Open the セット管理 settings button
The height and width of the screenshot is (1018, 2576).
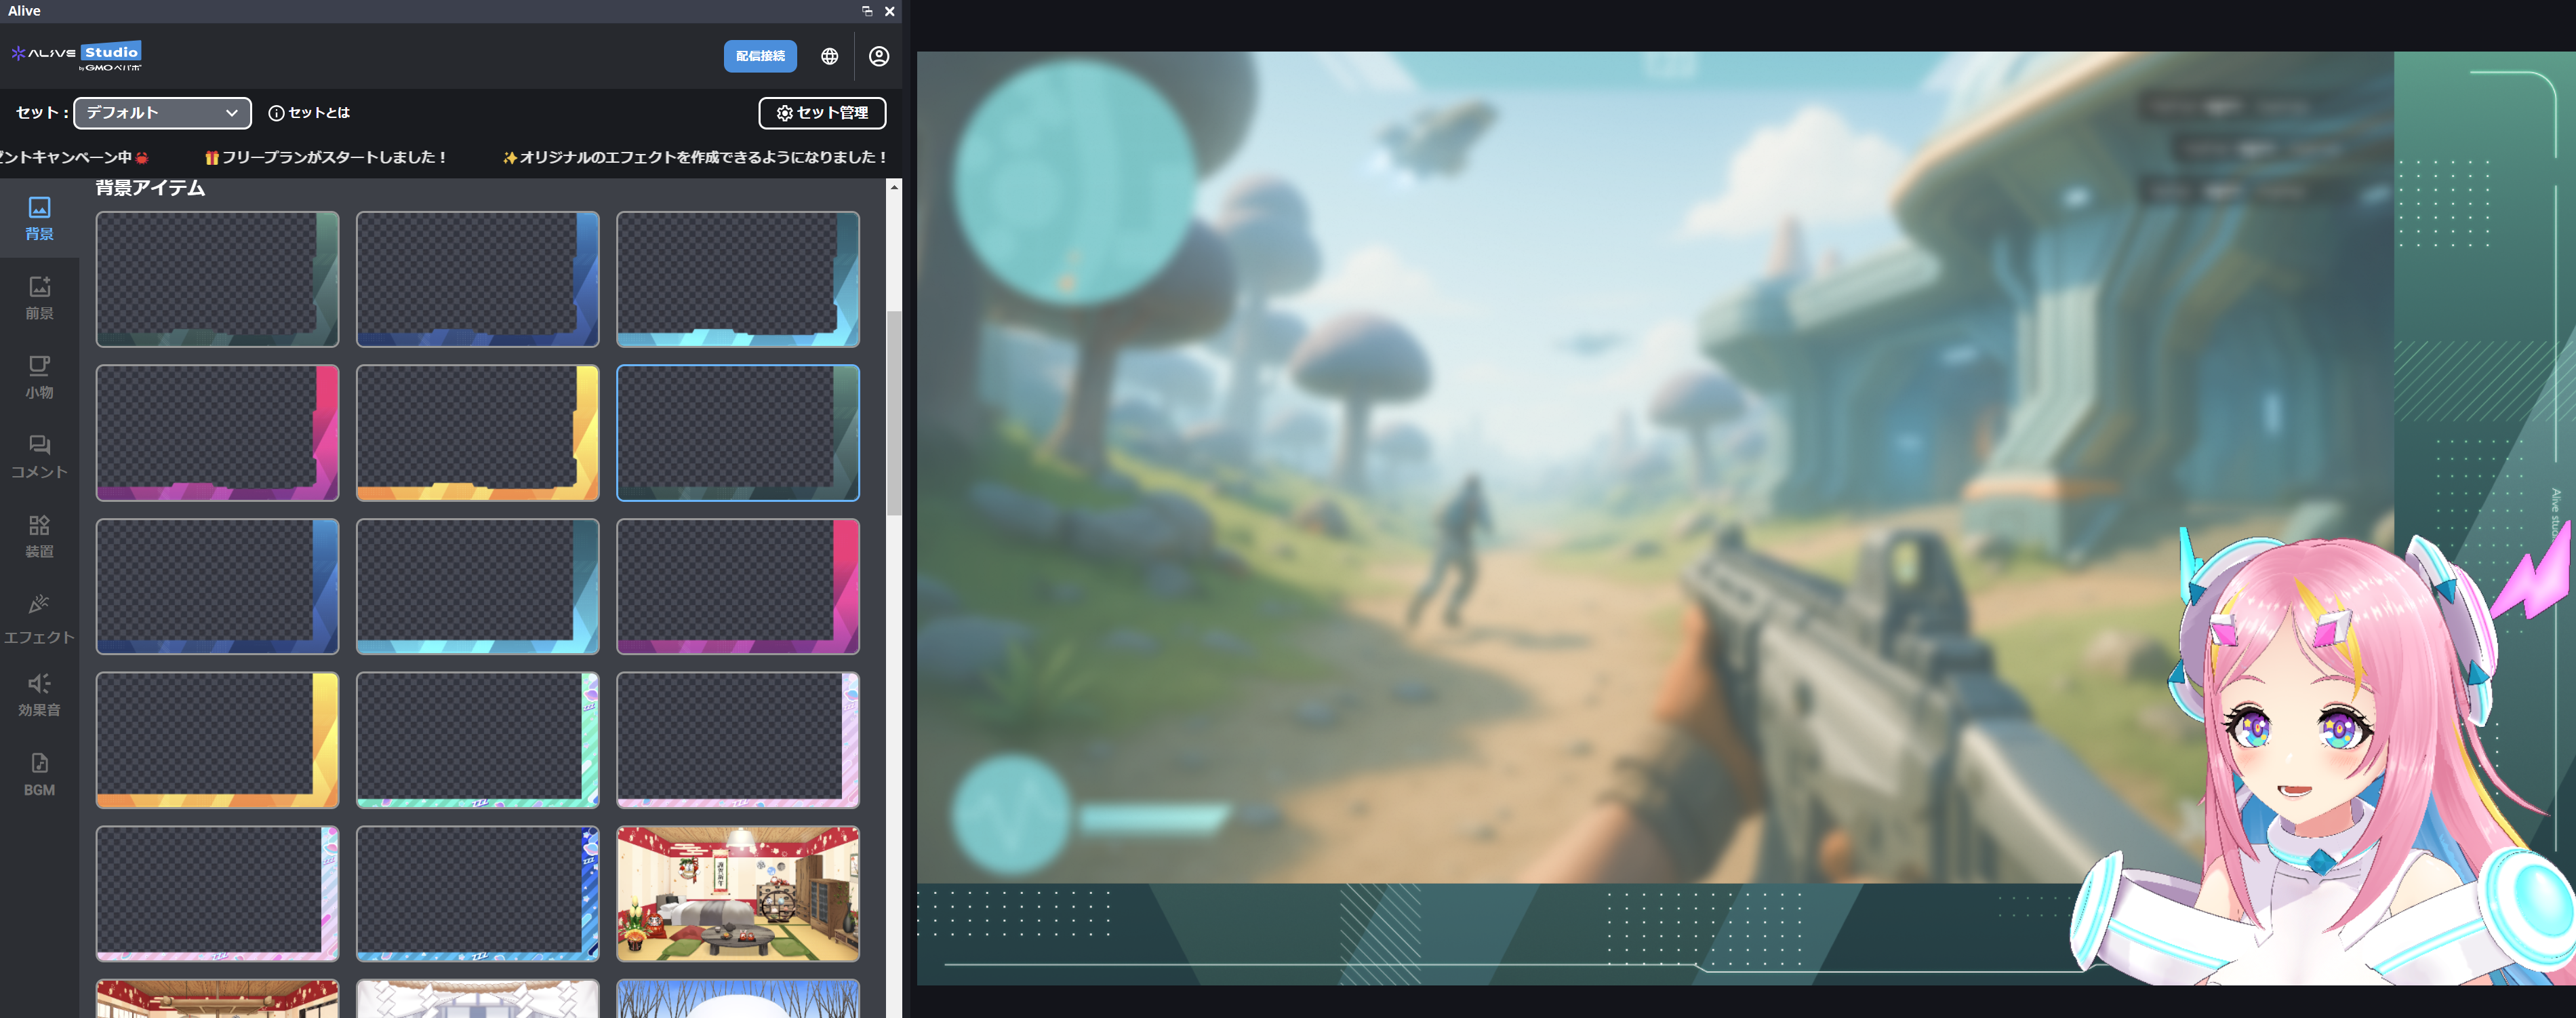(x=822, y=113)
